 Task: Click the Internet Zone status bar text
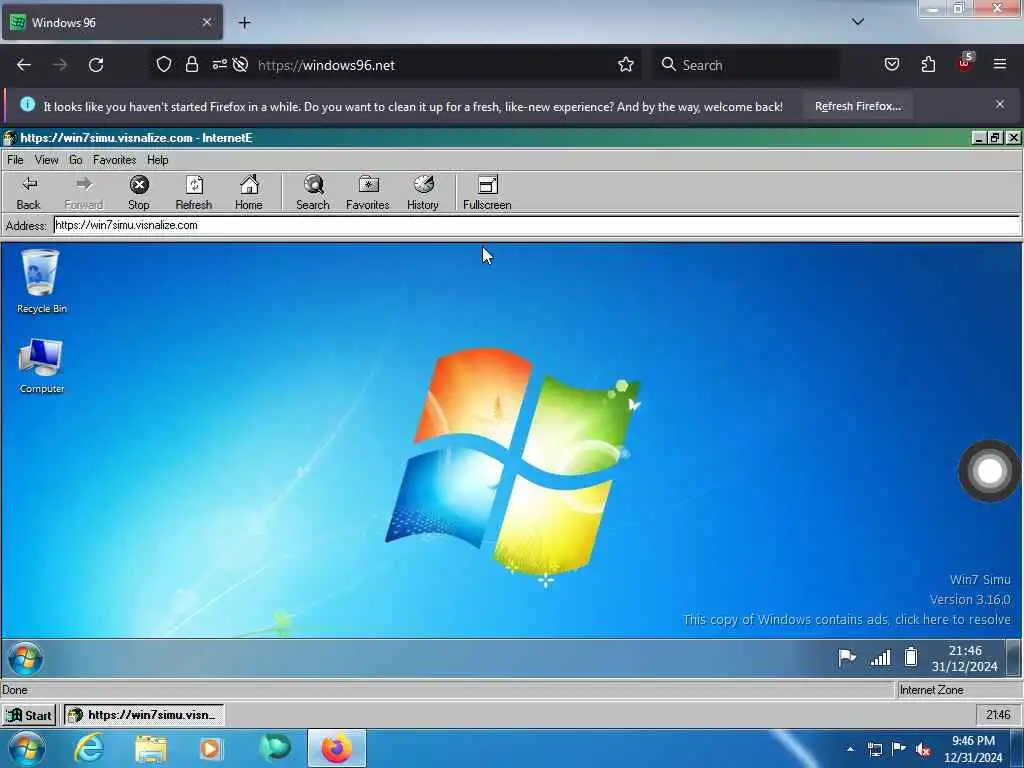click(931, 690)
